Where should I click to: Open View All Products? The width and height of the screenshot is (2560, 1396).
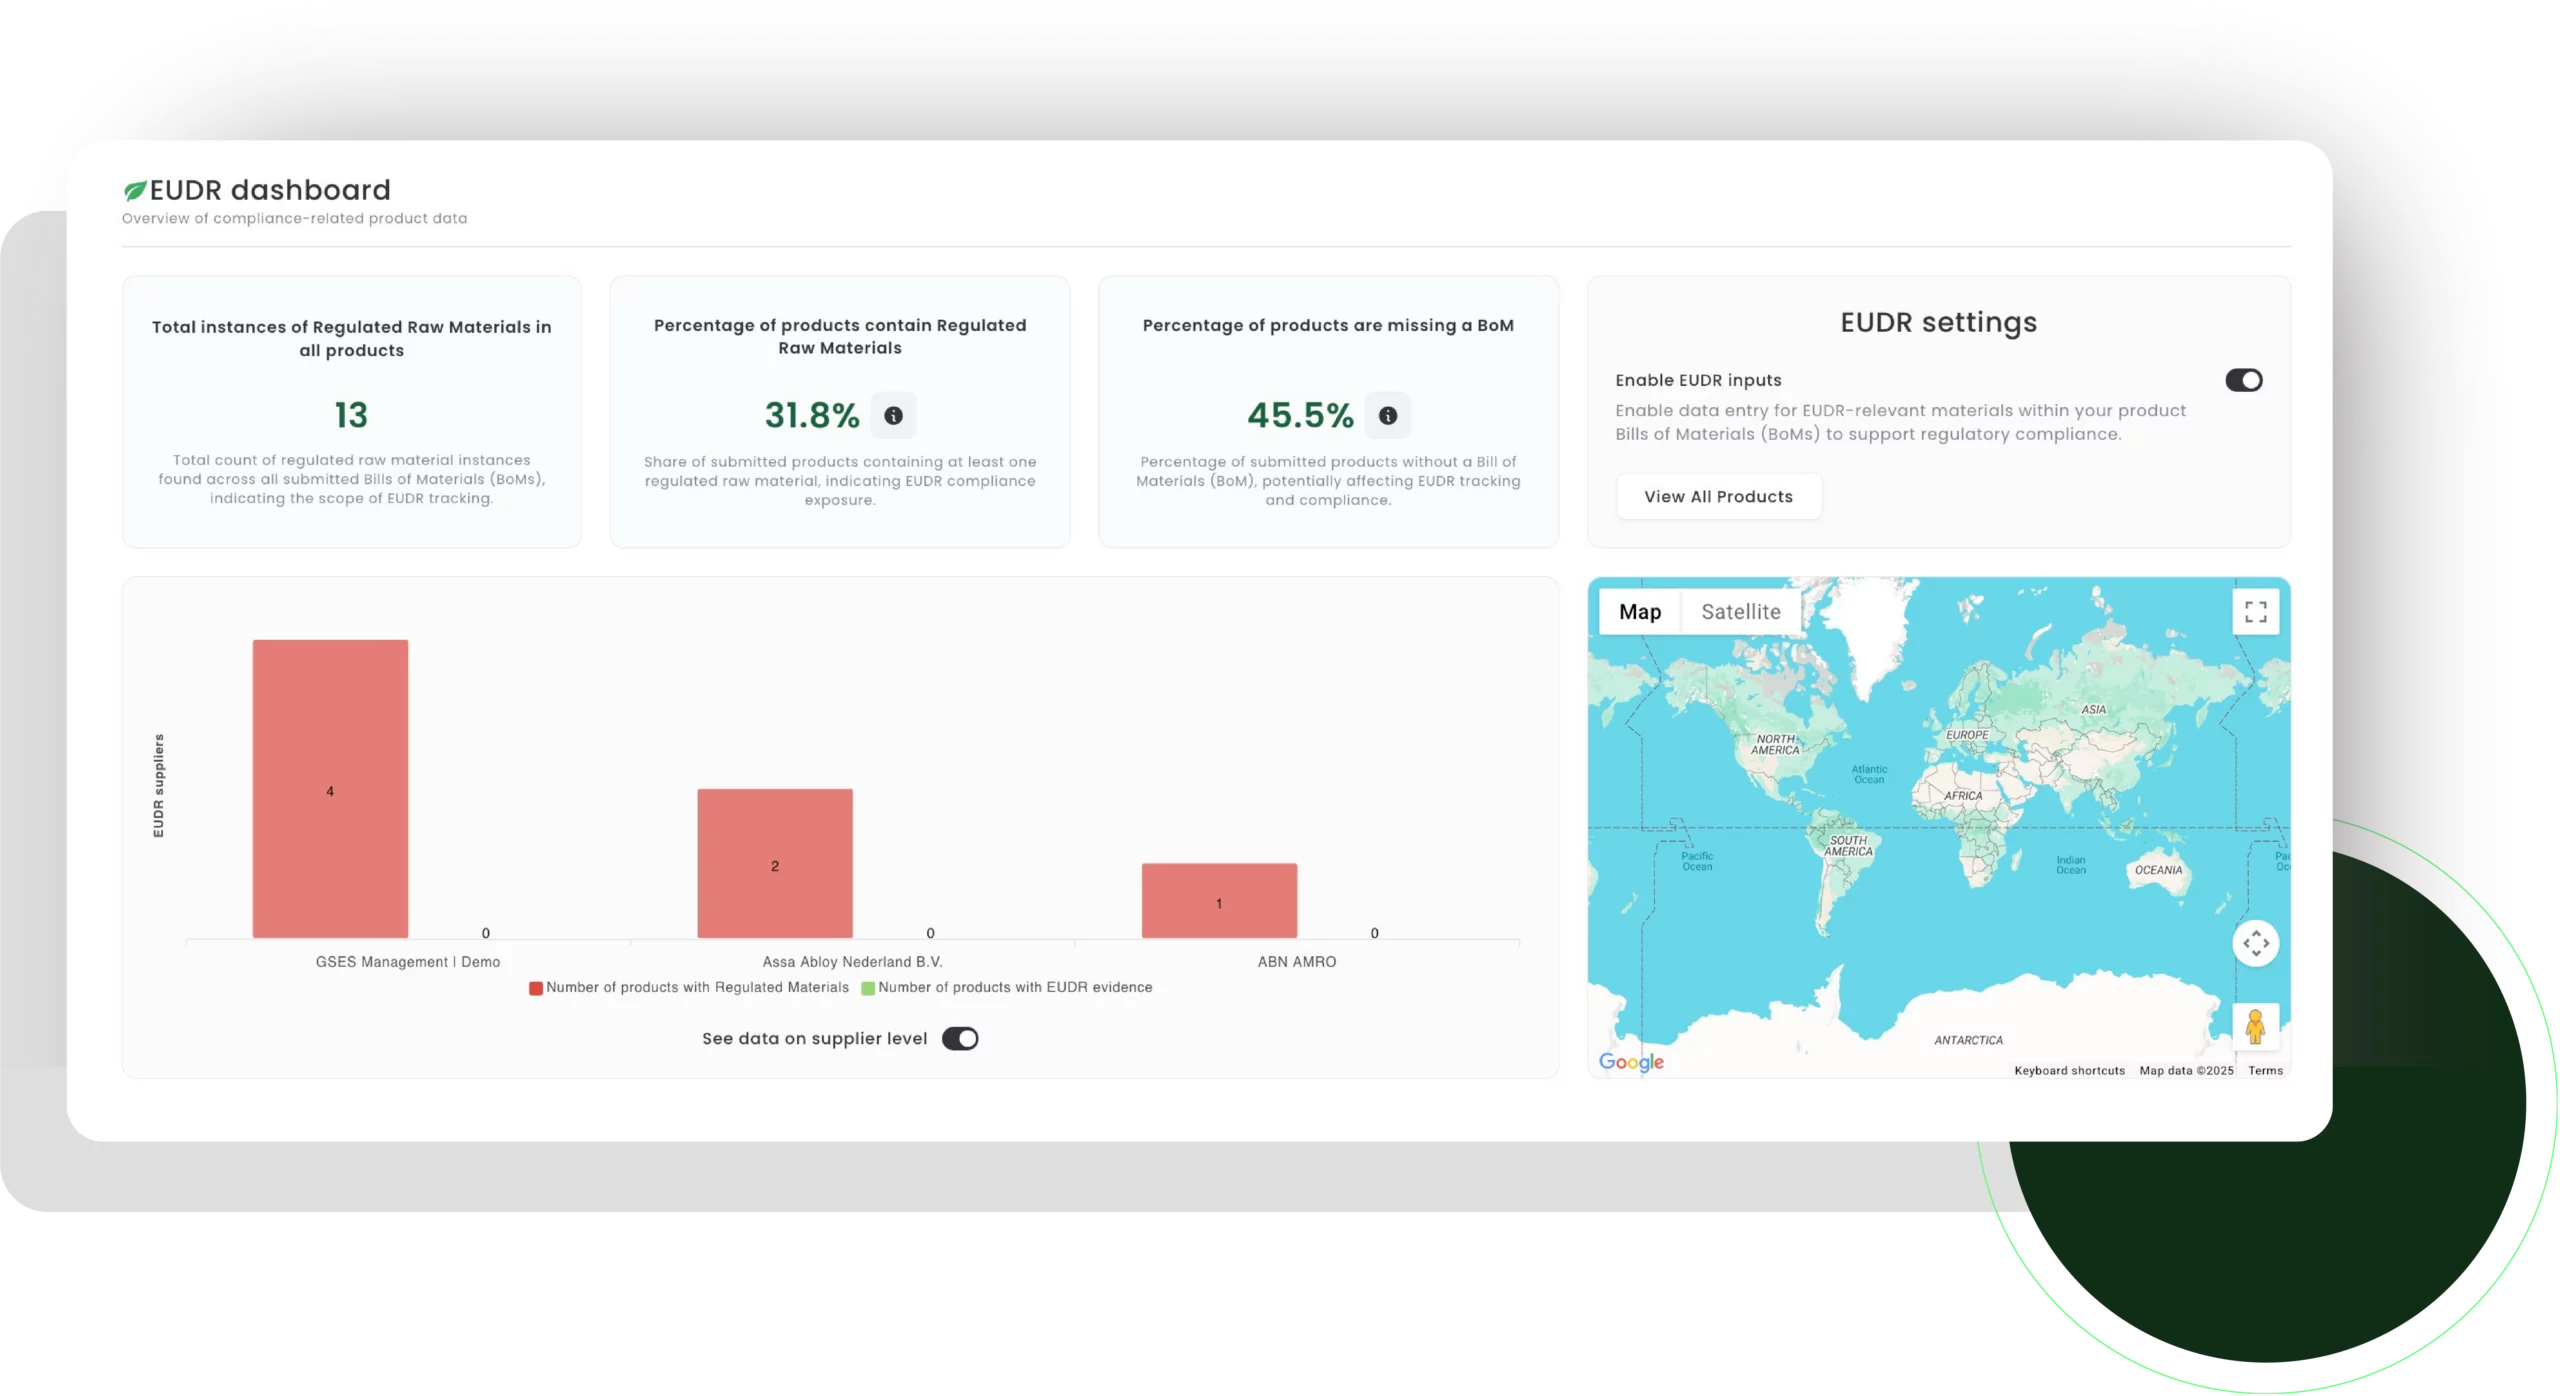(x=1718, y=497)
